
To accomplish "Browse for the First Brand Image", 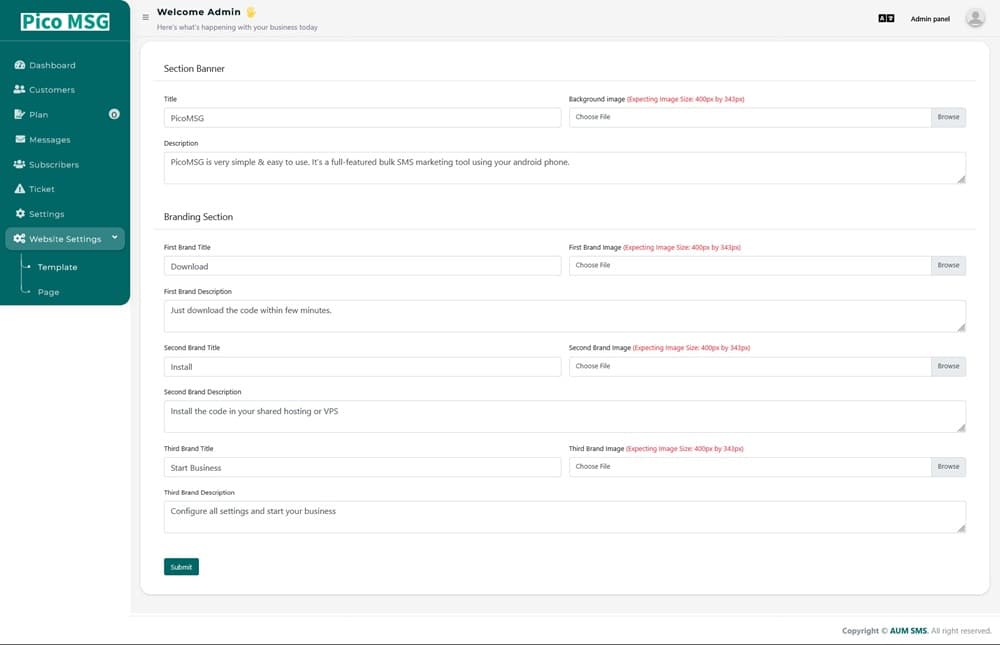I will [x=948, y=265].
